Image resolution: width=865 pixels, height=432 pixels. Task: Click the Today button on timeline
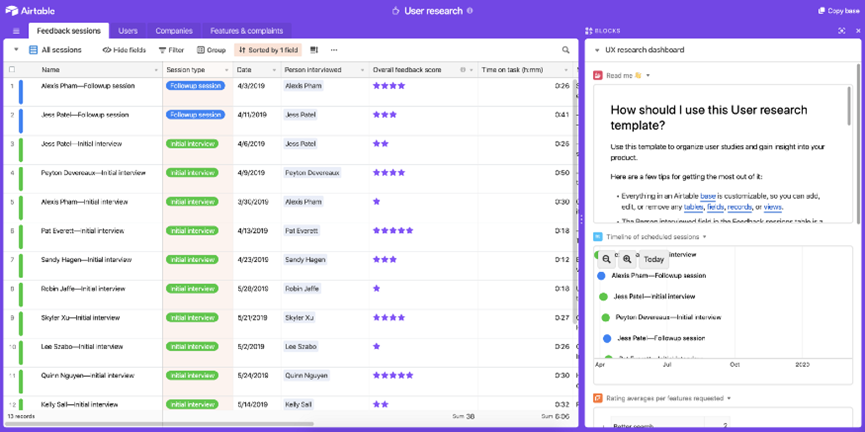[x=654, y=259]
